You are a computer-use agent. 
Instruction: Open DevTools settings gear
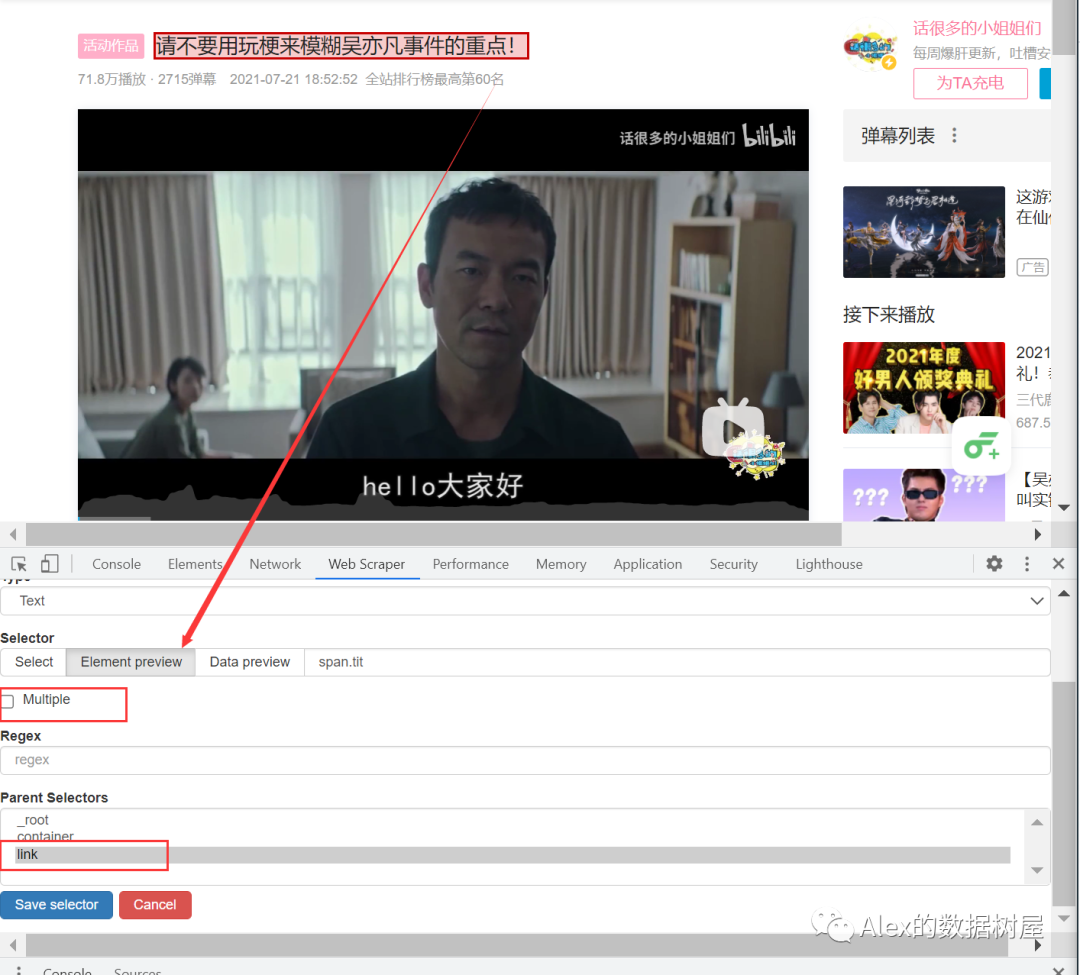994,564
